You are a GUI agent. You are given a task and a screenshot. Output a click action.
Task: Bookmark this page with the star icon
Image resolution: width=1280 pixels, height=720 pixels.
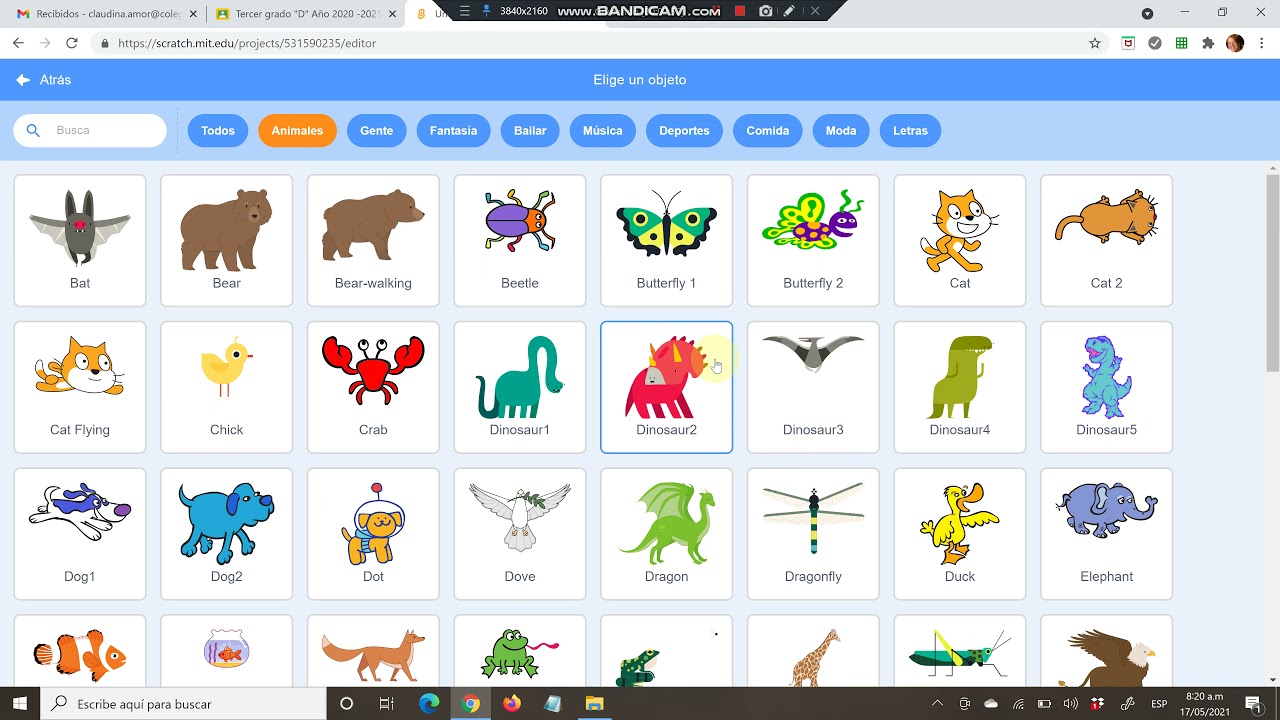pos(1095,43)
